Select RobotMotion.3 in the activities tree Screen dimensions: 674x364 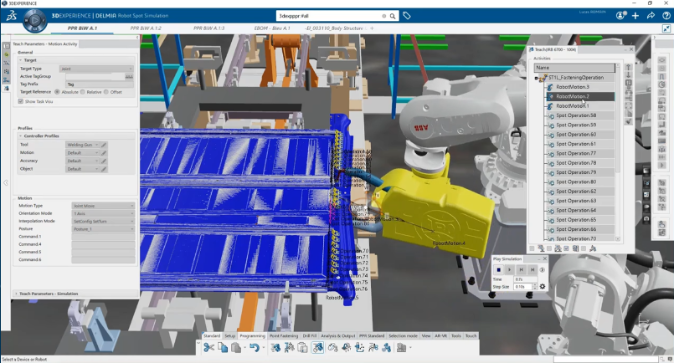pos(572,87)
